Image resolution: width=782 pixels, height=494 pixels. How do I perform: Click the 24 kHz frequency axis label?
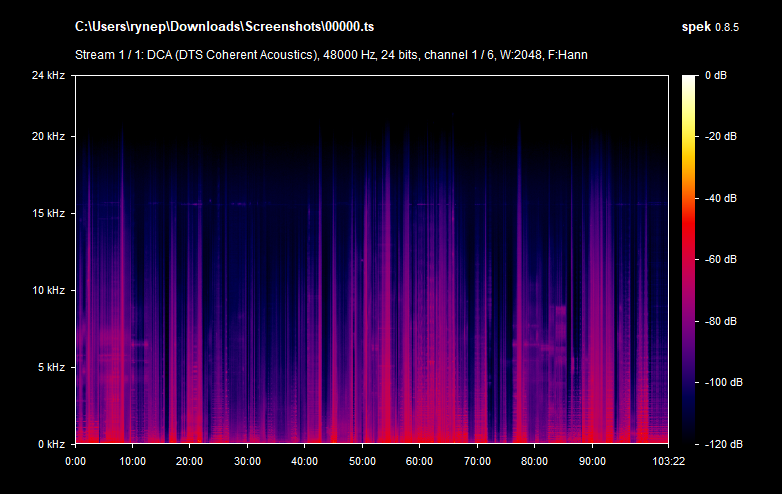47,75
